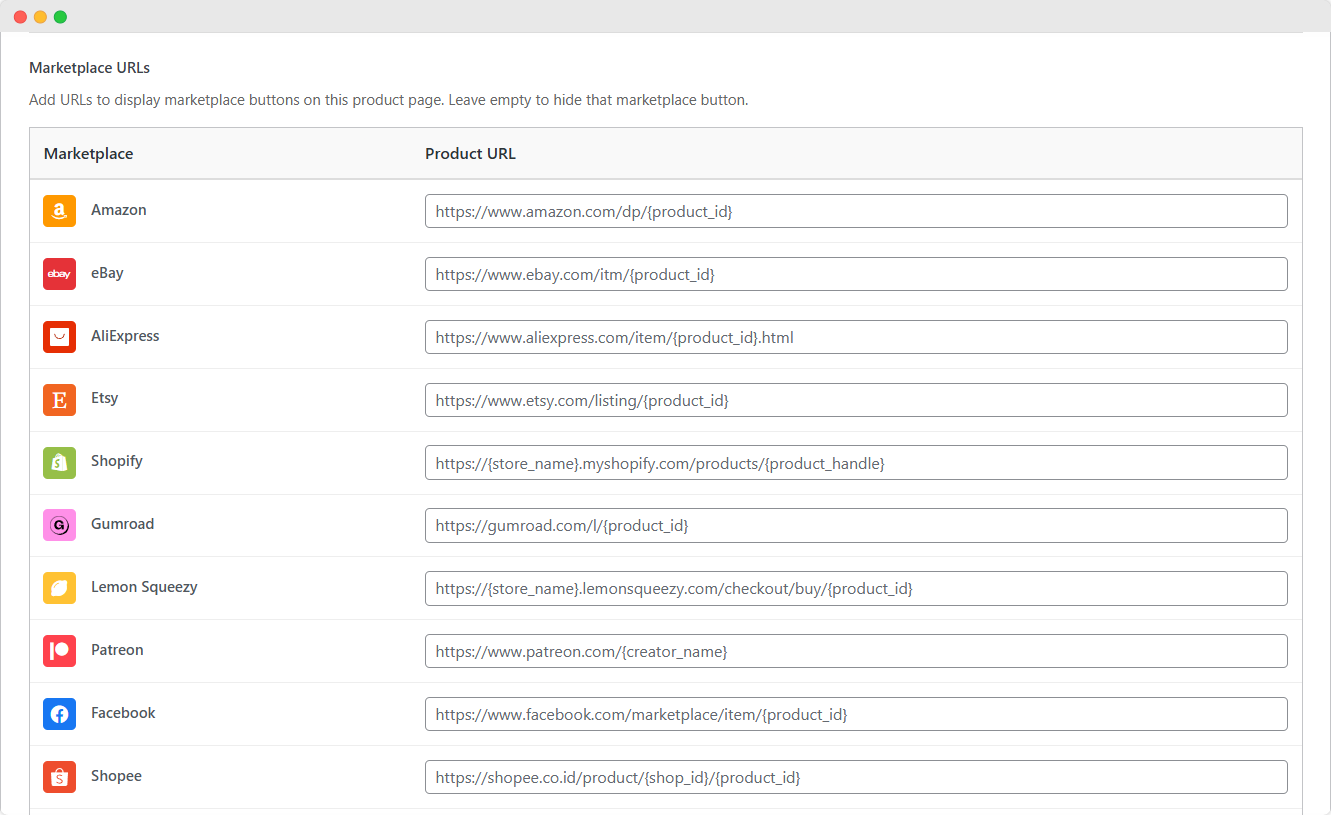
Task: Click the red close window button
Action: 20,17
